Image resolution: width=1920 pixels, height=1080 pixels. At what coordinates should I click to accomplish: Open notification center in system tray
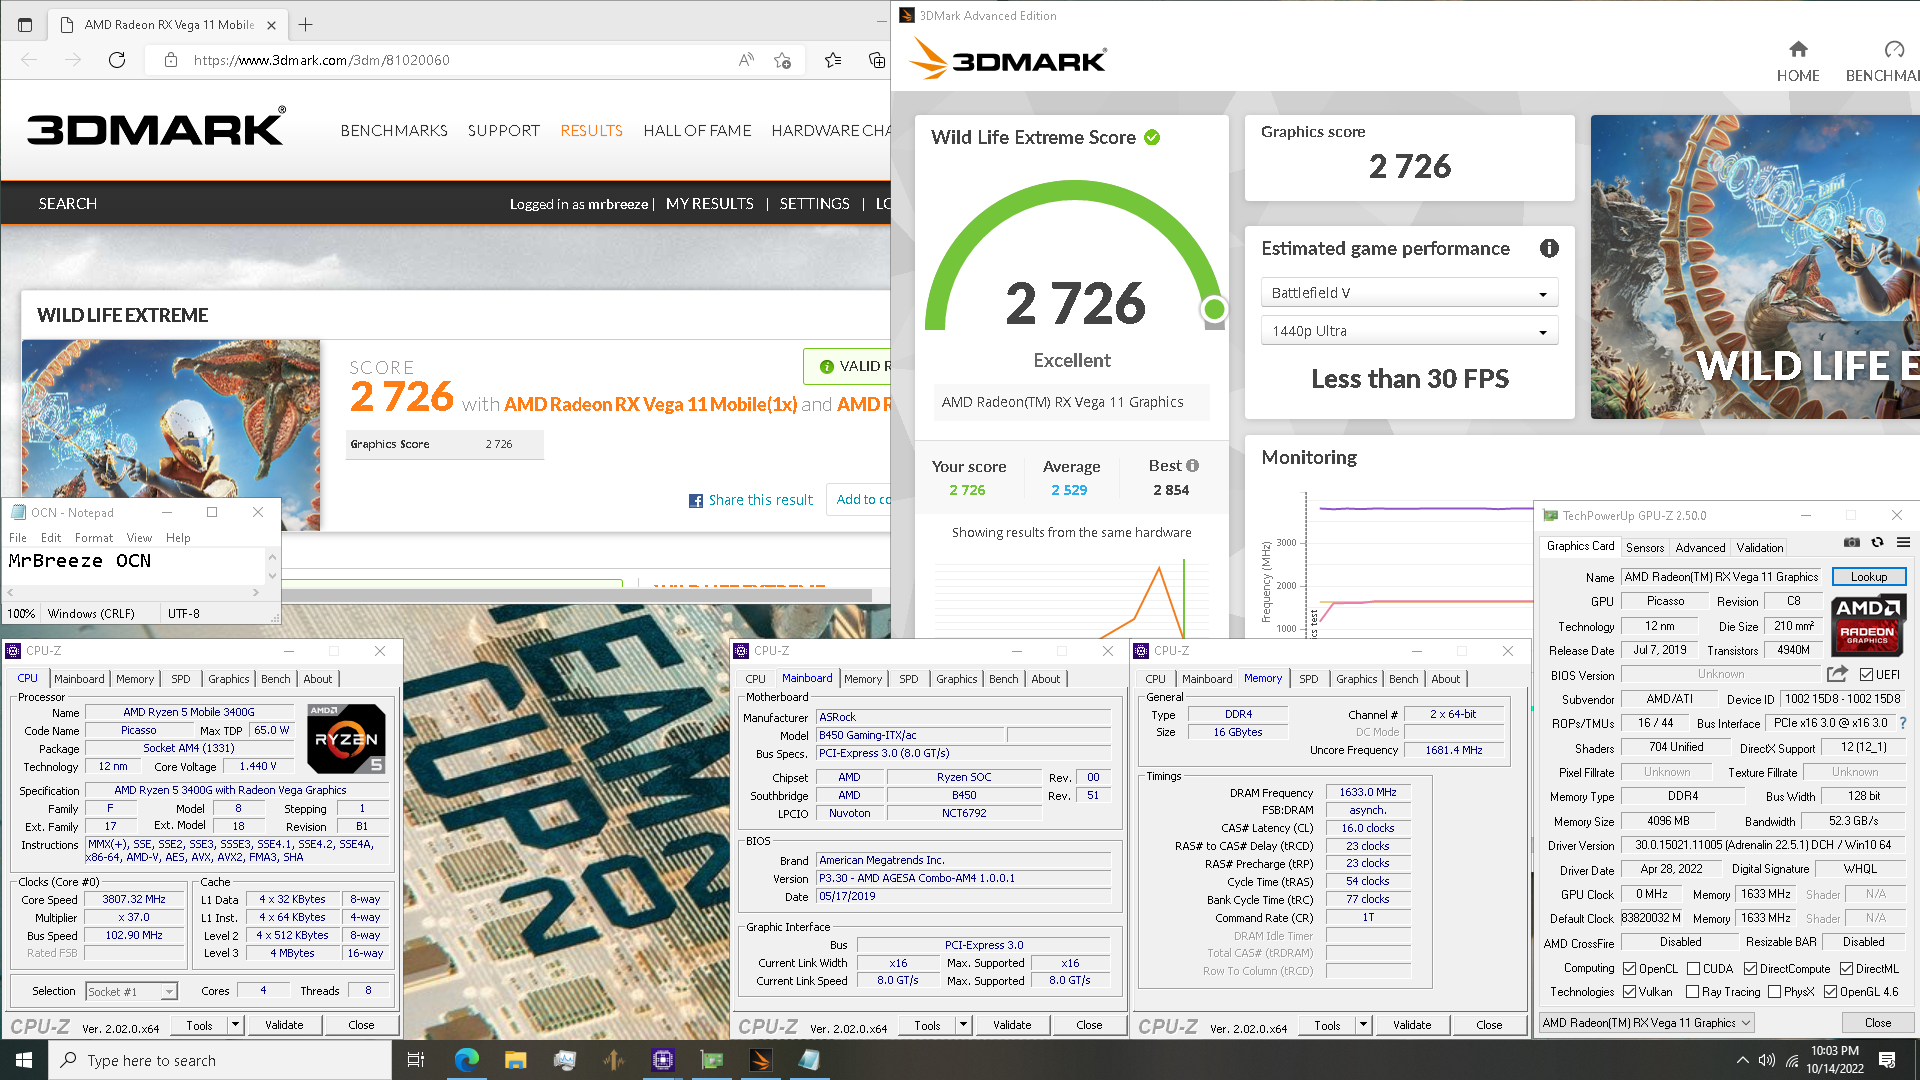[x=1887, y=1060]
